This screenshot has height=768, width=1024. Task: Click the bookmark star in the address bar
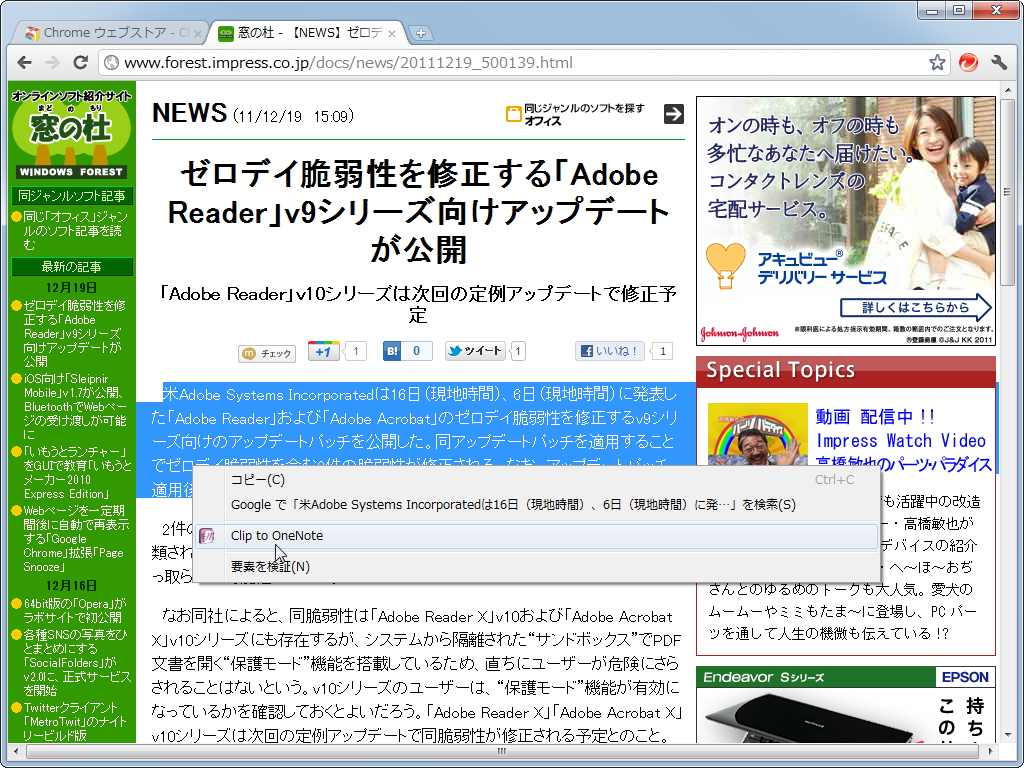(x=938, y=61)
